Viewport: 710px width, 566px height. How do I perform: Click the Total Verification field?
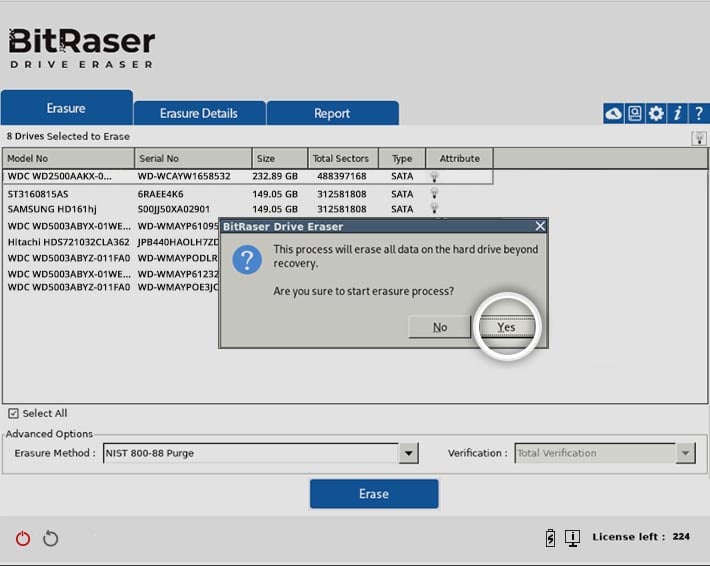coord(595,453)
